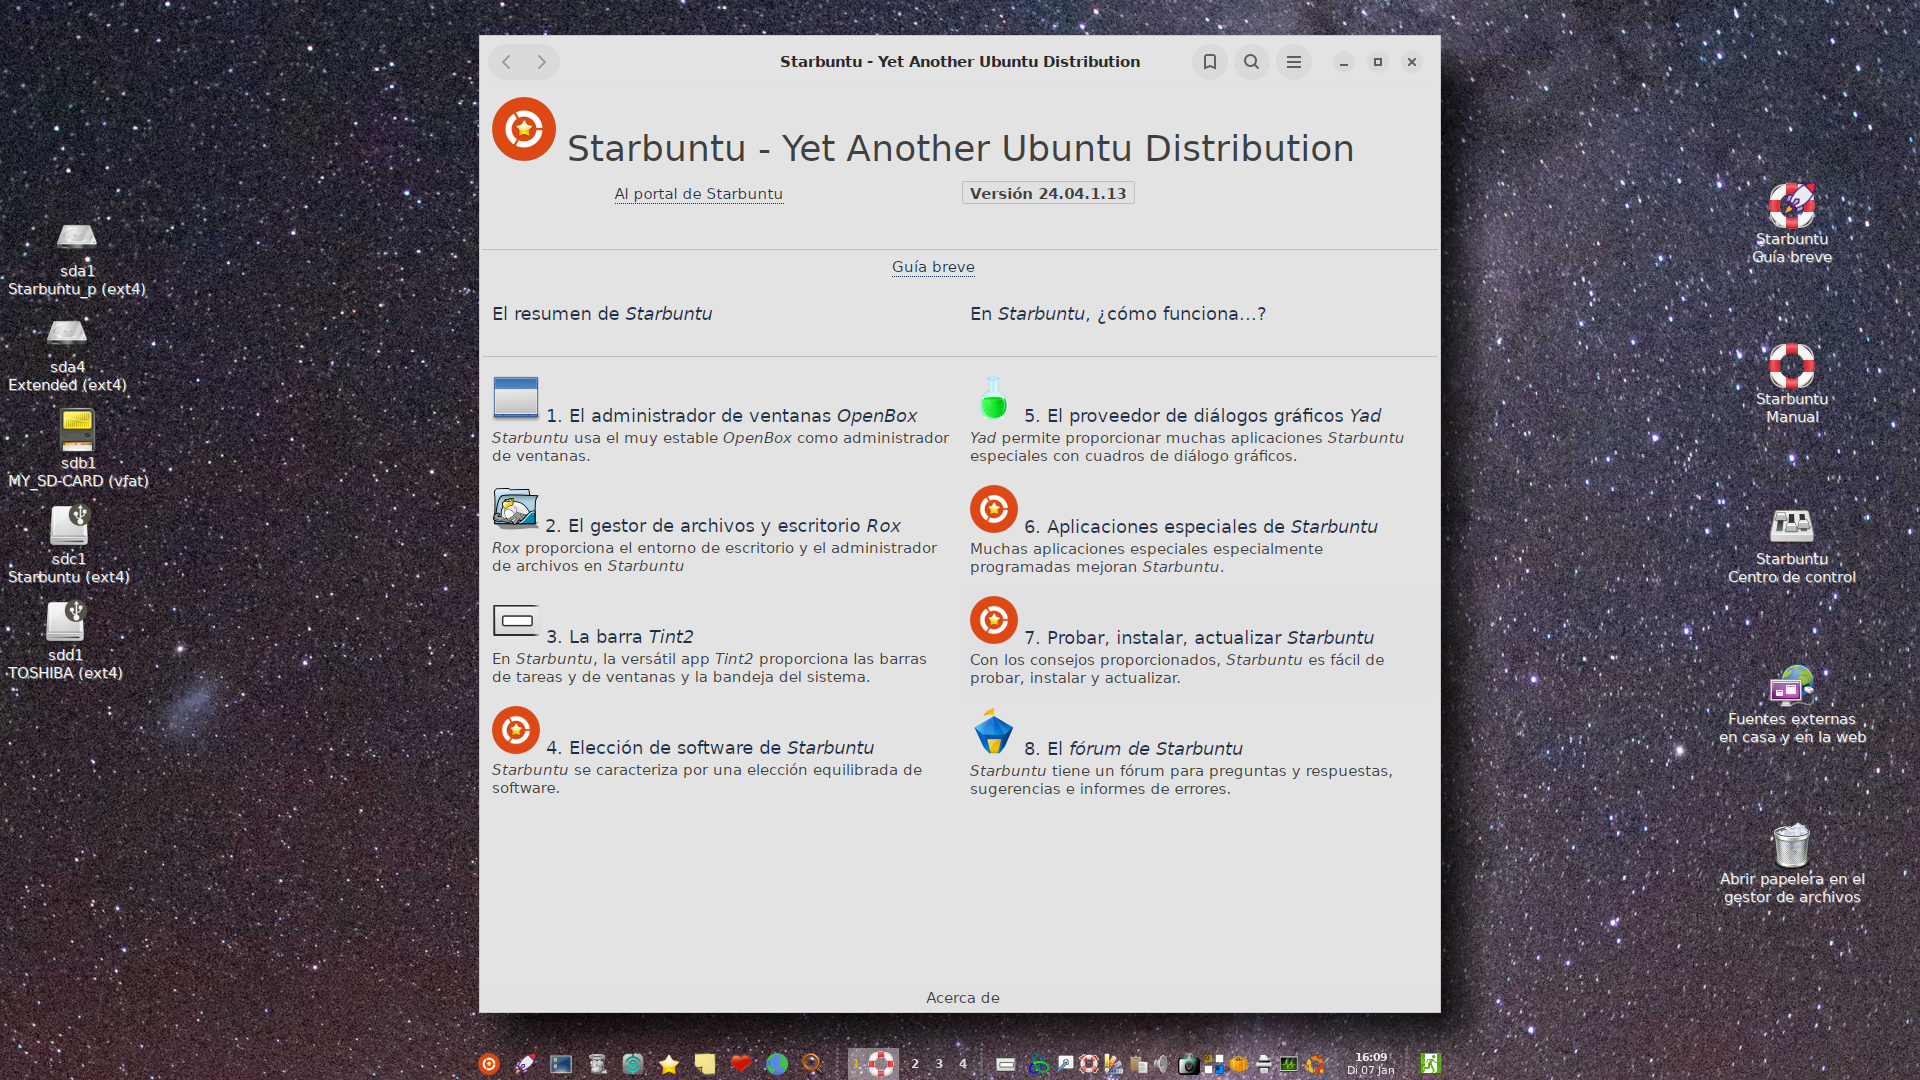This screenshot has height=1080, width=1920.
Task: Switch to workspace 3 in the taskbar
Action: [x=939, y=1064]
